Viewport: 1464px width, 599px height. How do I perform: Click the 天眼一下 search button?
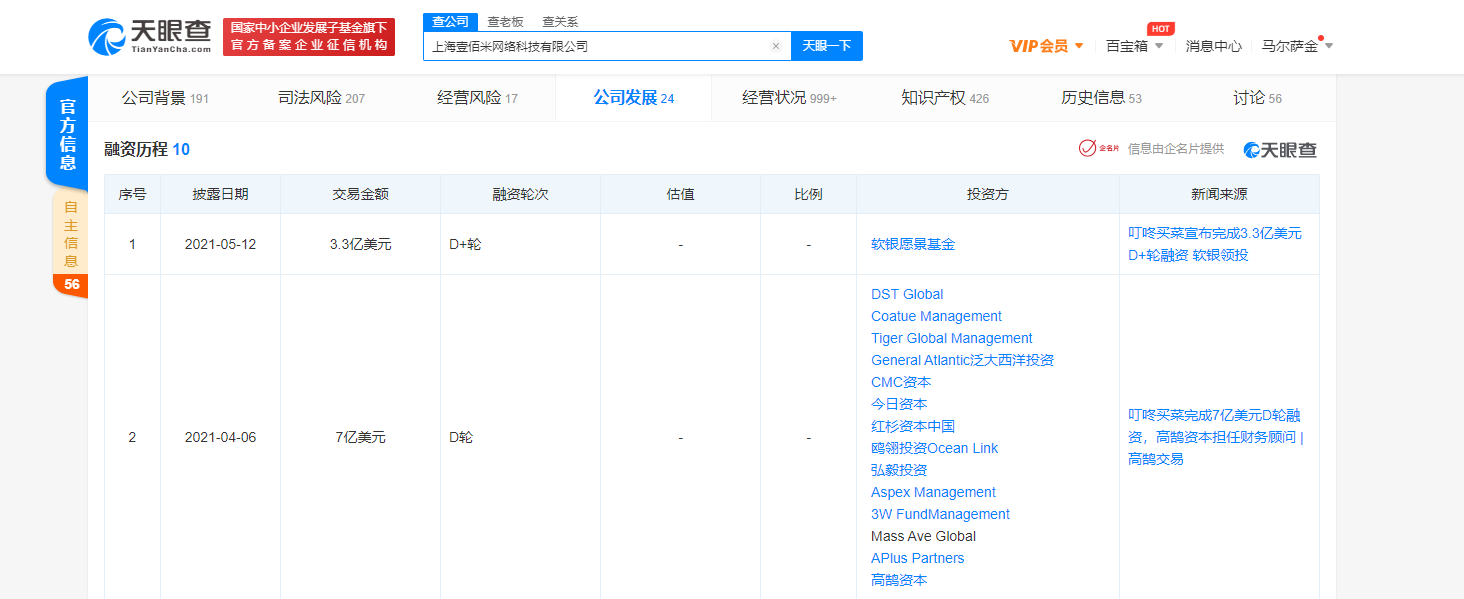827,46
